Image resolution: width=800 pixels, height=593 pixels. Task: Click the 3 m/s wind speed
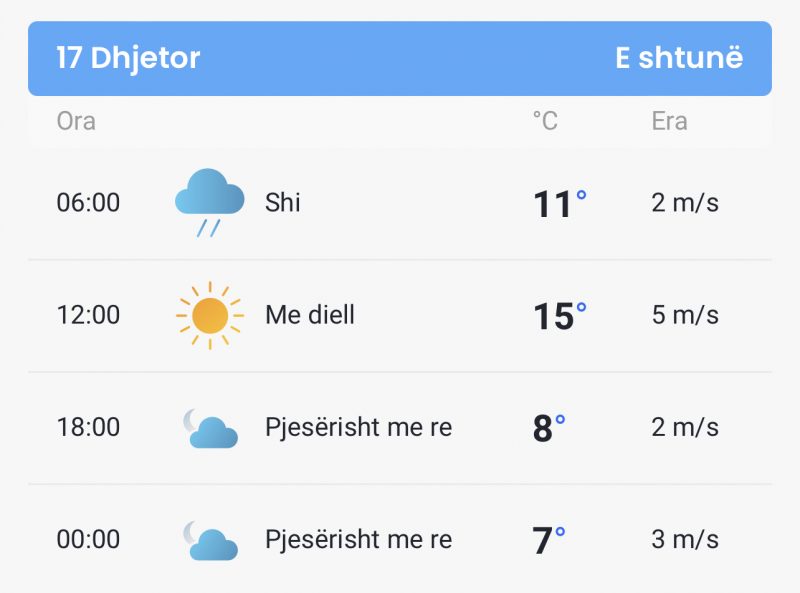(685, 539)
